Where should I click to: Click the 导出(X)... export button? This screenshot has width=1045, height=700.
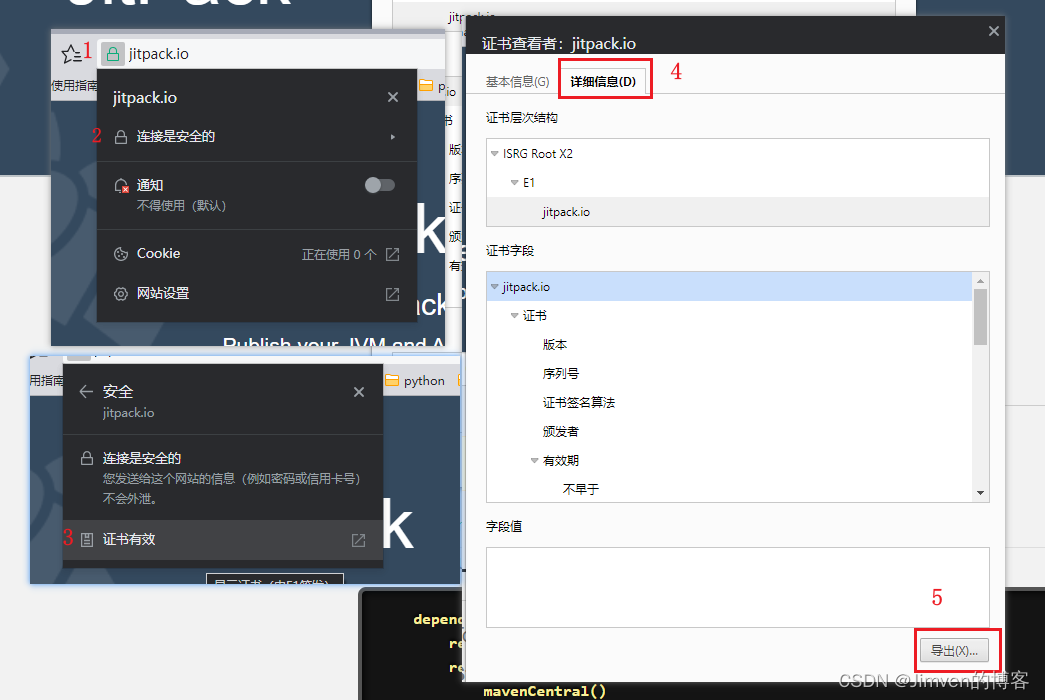click(x=954, y=651)
